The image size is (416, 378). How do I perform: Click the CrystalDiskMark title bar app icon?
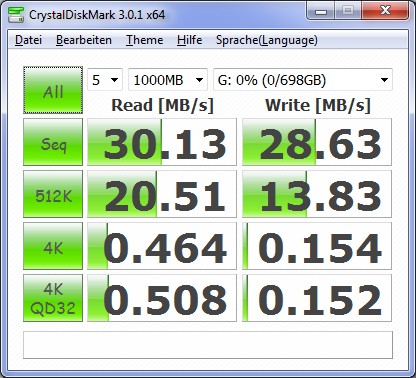click(16, 14)
